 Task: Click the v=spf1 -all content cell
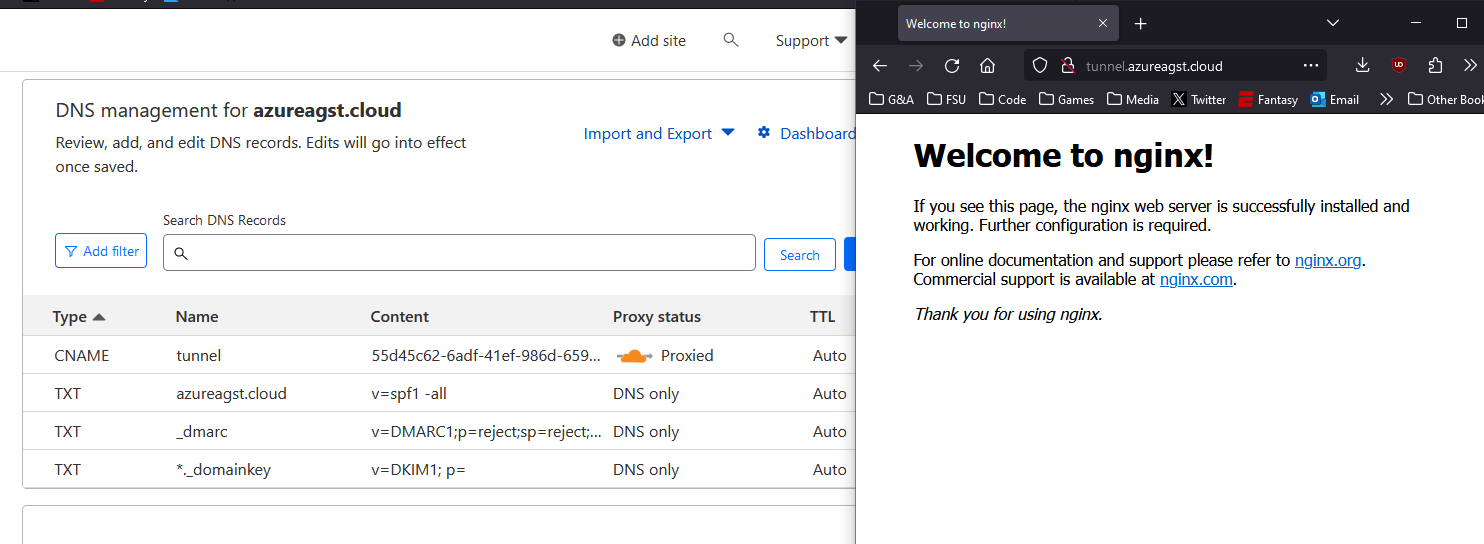tap(408, 394)
